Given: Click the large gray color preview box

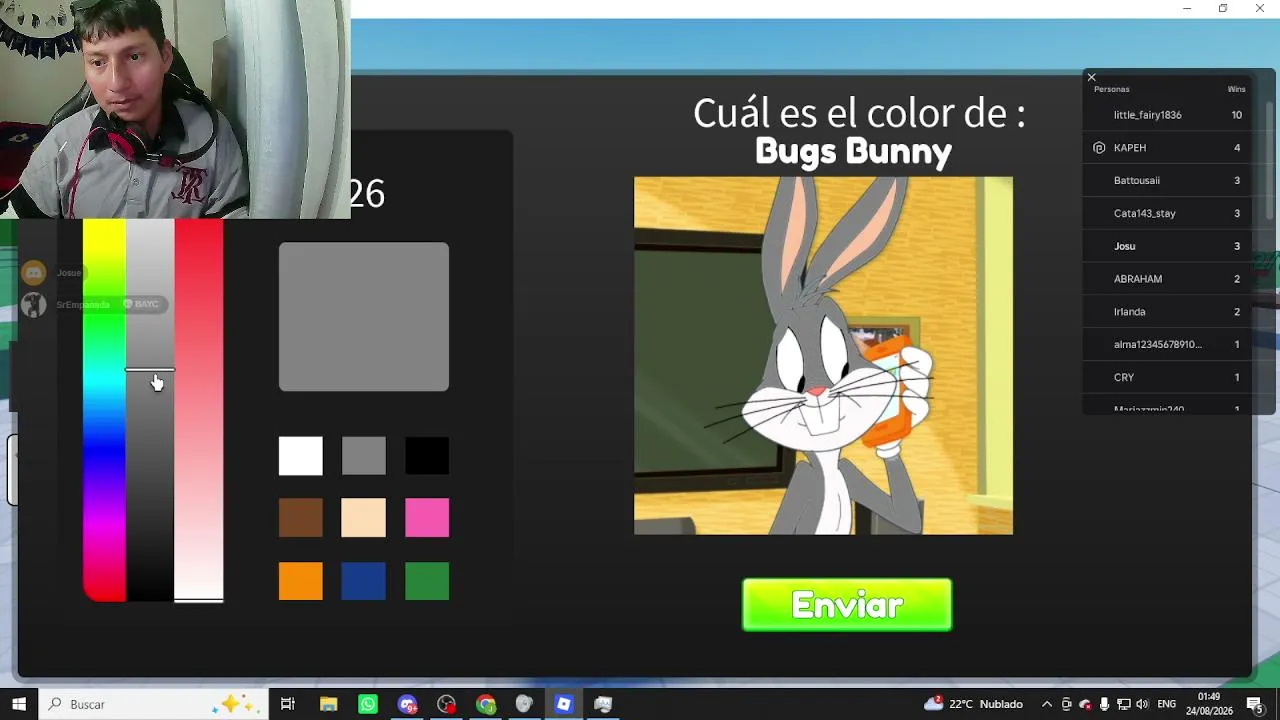Looking at the screenshot, I should 364,317.
